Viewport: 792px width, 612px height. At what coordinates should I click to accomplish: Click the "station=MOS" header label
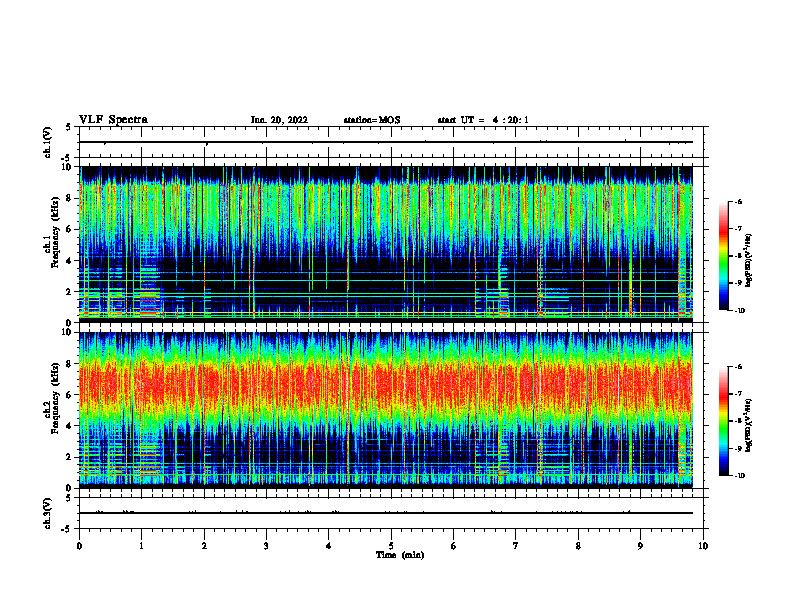pos(372,120)
